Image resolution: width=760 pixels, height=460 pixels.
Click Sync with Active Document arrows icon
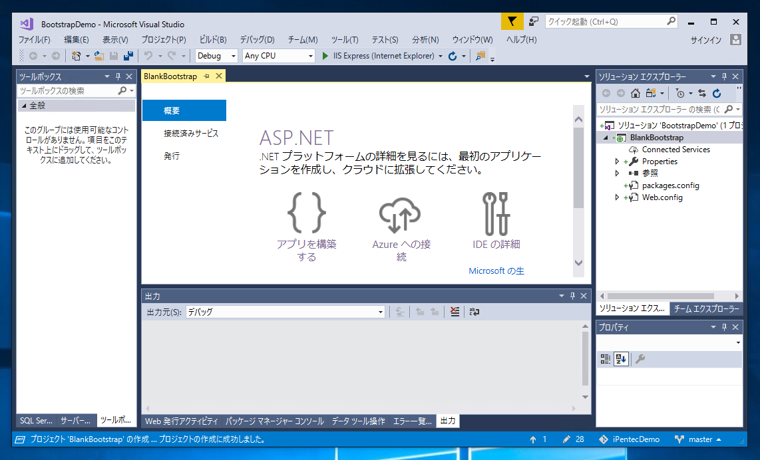pyautogui.click(x=702, y=93)
